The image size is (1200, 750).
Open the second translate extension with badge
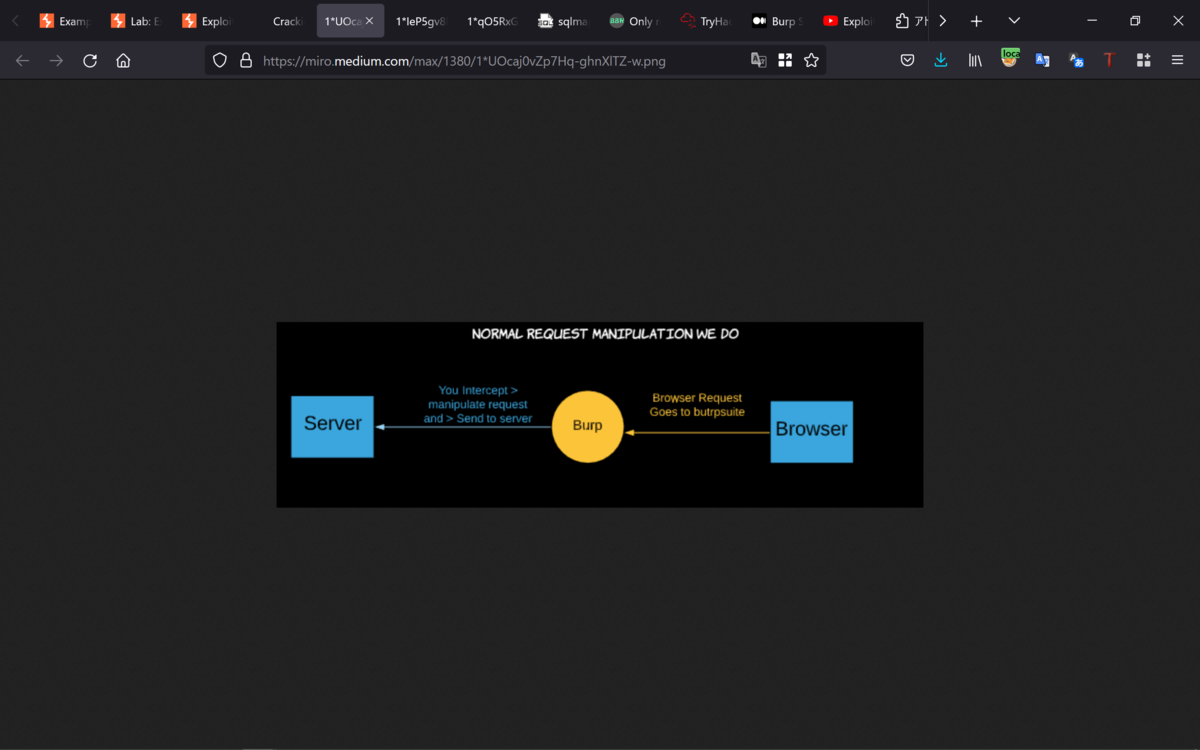[1076, 61]
